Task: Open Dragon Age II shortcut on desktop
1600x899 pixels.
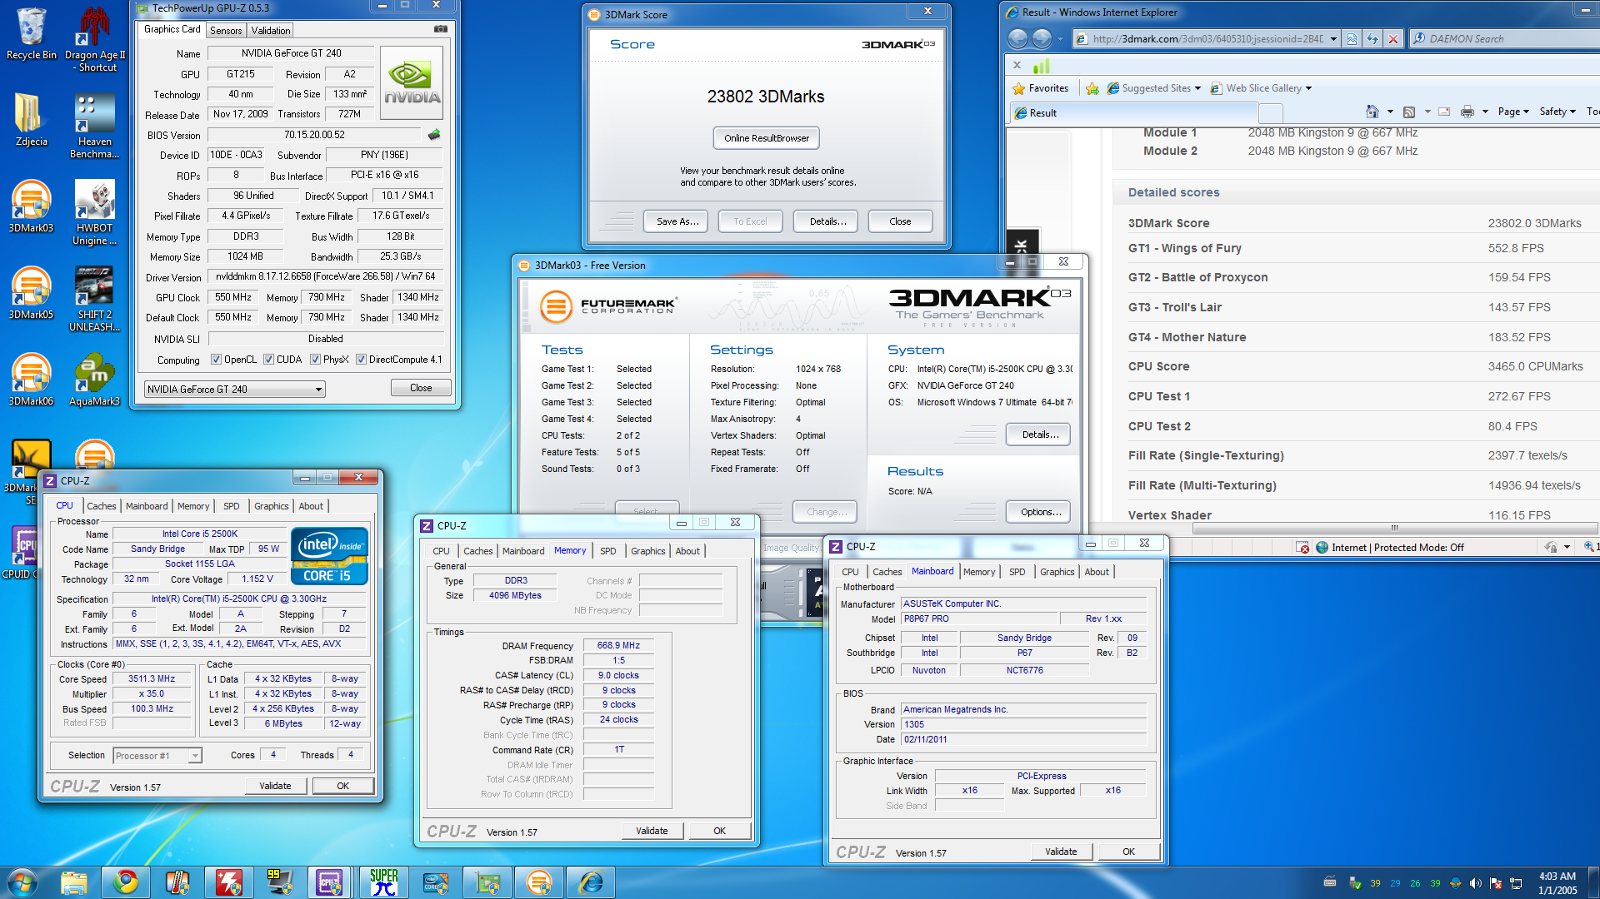Action: tap(95, 40)
